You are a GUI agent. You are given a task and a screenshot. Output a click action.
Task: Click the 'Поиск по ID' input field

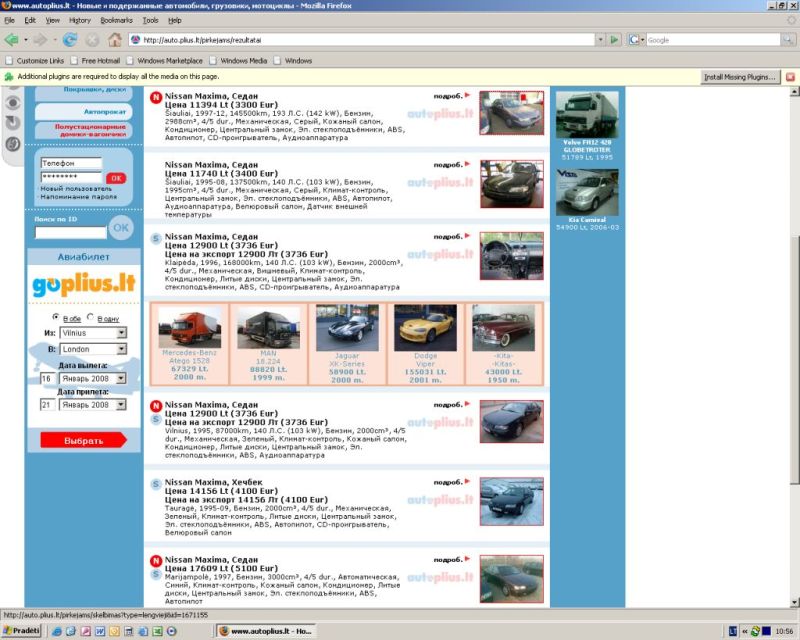tap(70, 233)
